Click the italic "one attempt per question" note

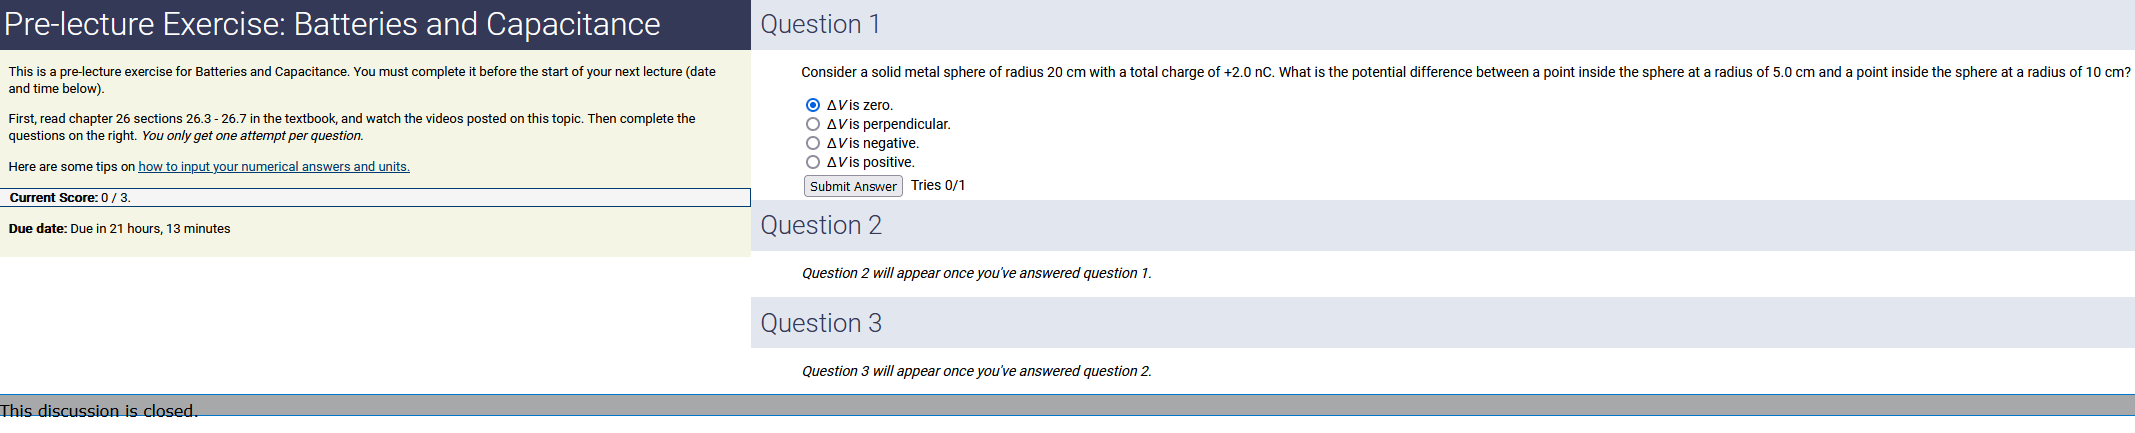tap(252, 136)
